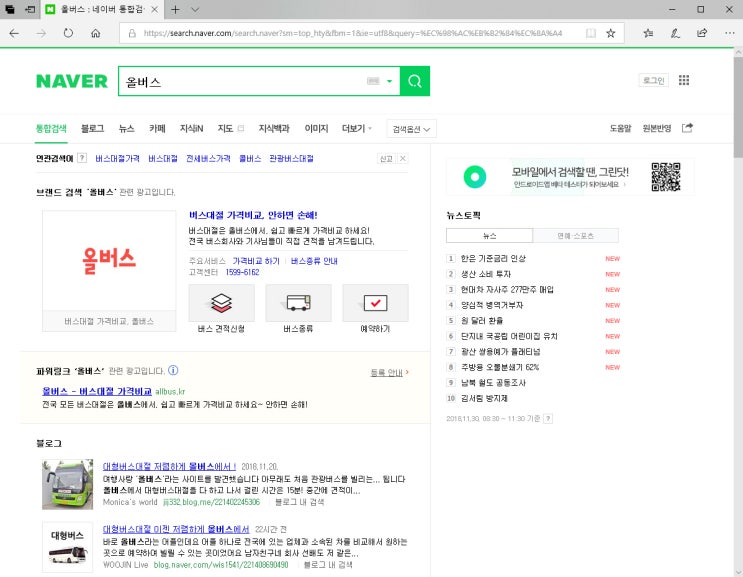Click 버스종류 bus icon tile
743x577 pixels.
coord(298,303)
